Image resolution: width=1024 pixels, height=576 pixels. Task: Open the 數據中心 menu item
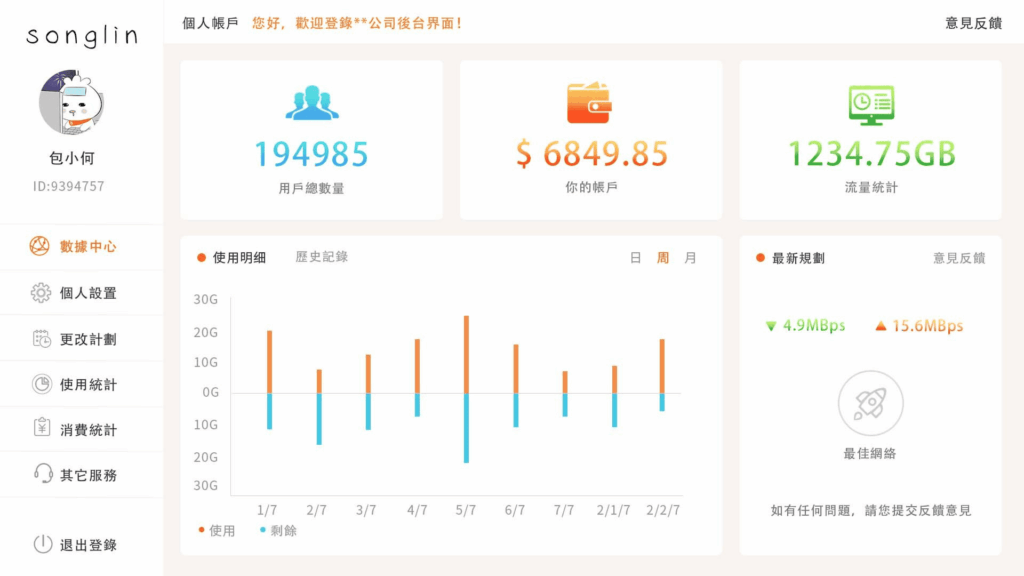[x=82, y=247]
